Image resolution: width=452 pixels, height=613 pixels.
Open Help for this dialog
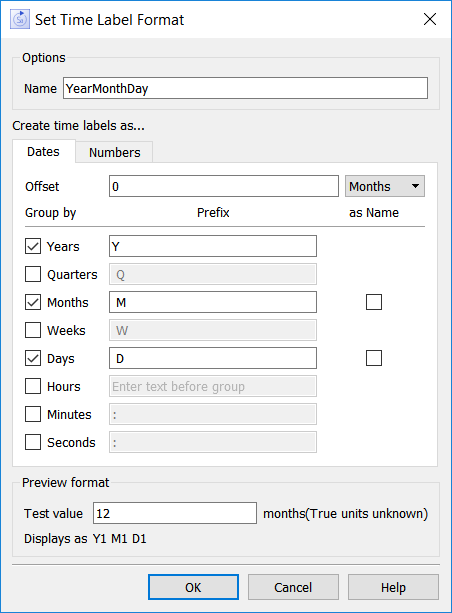tap(393, 587)
